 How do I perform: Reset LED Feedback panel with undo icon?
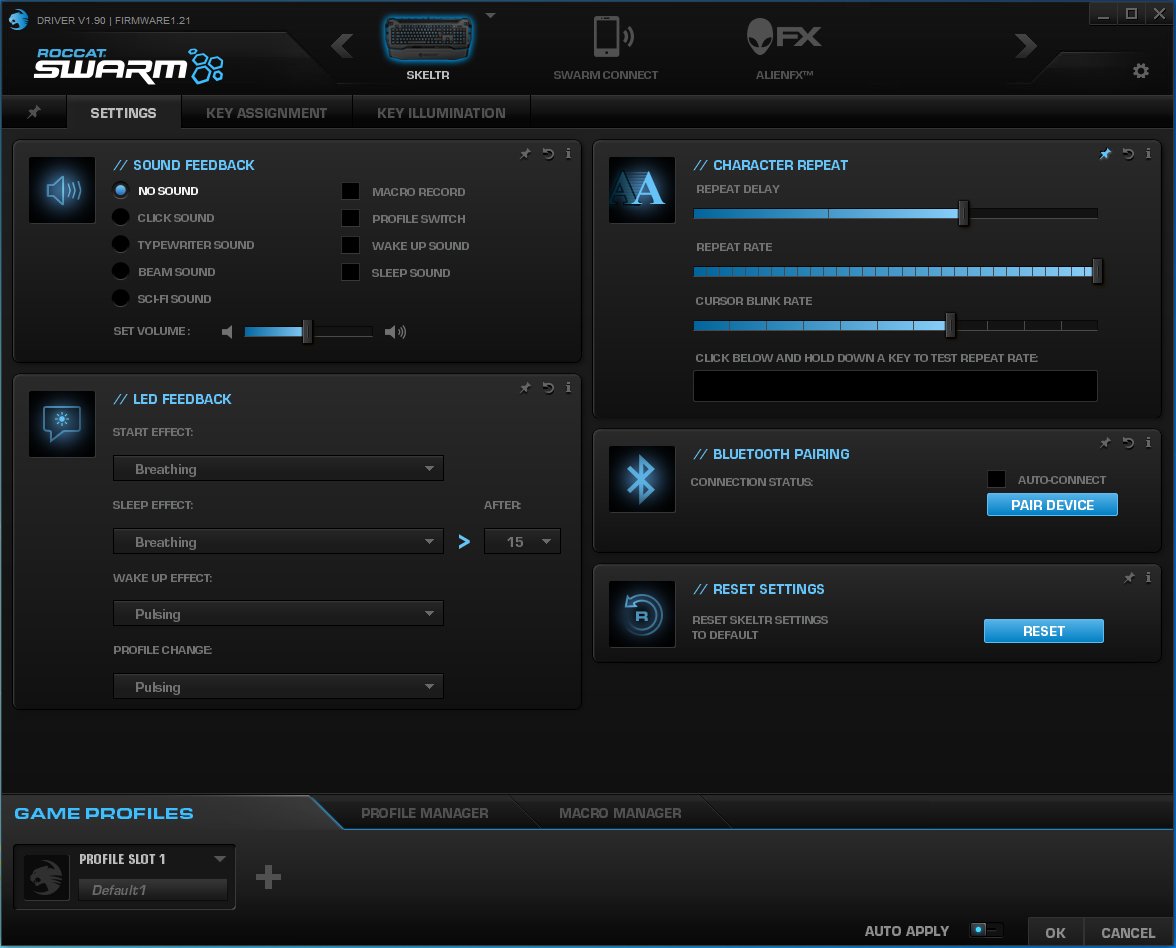[x=547, y=388]
